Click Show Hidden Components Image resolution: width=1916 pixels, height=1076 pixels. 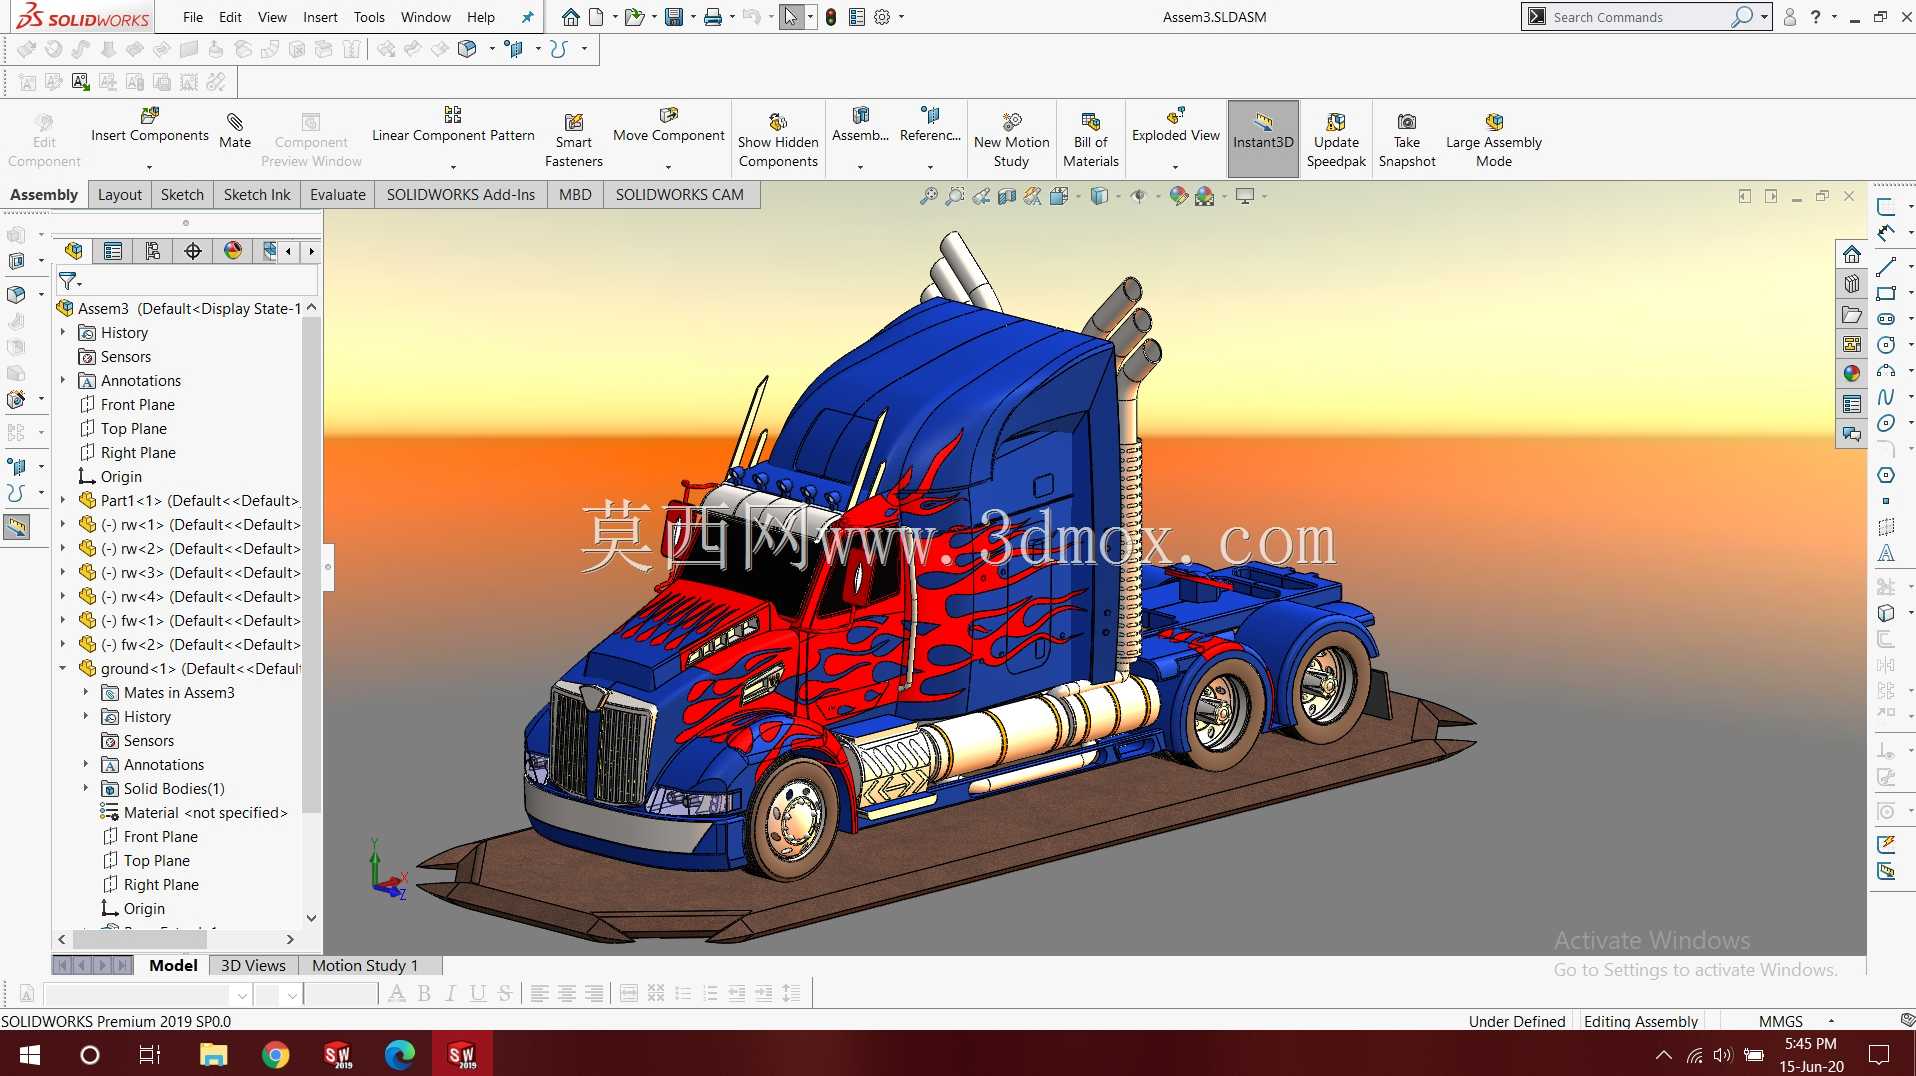778,140
